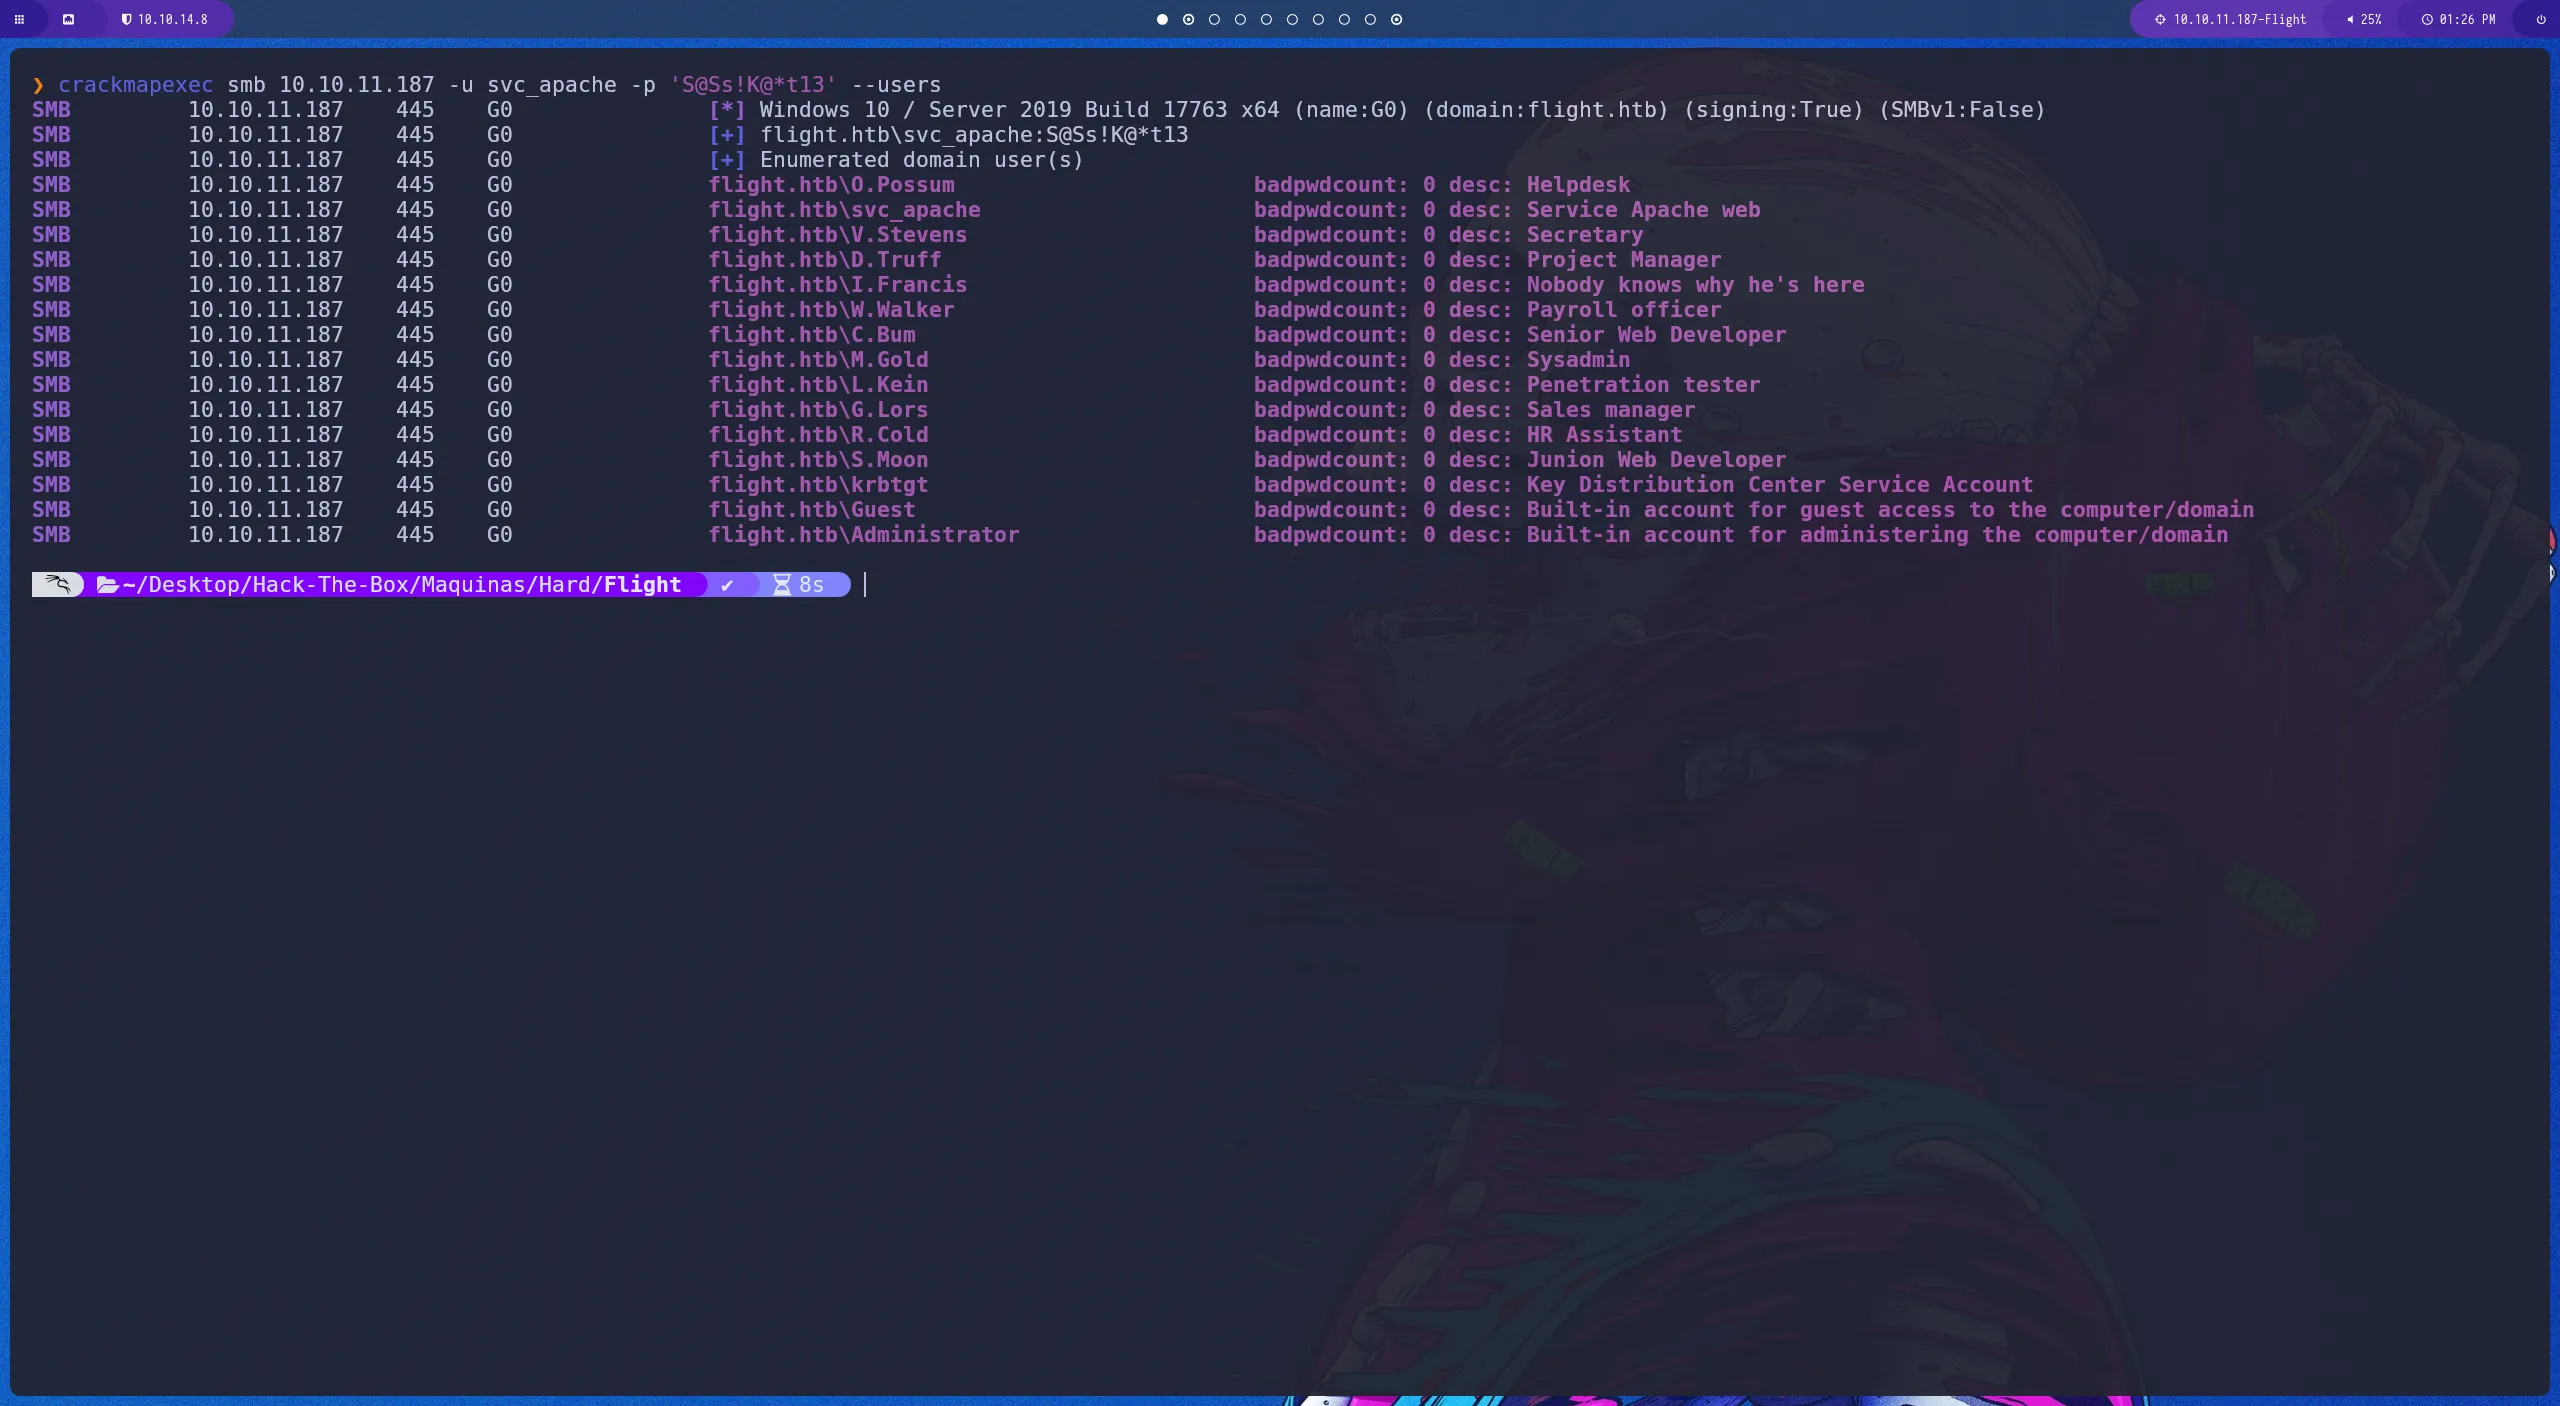Click the window icon beside the launcher
This screenshot has height=1406, width=2560.
click(x=68, y=19)
